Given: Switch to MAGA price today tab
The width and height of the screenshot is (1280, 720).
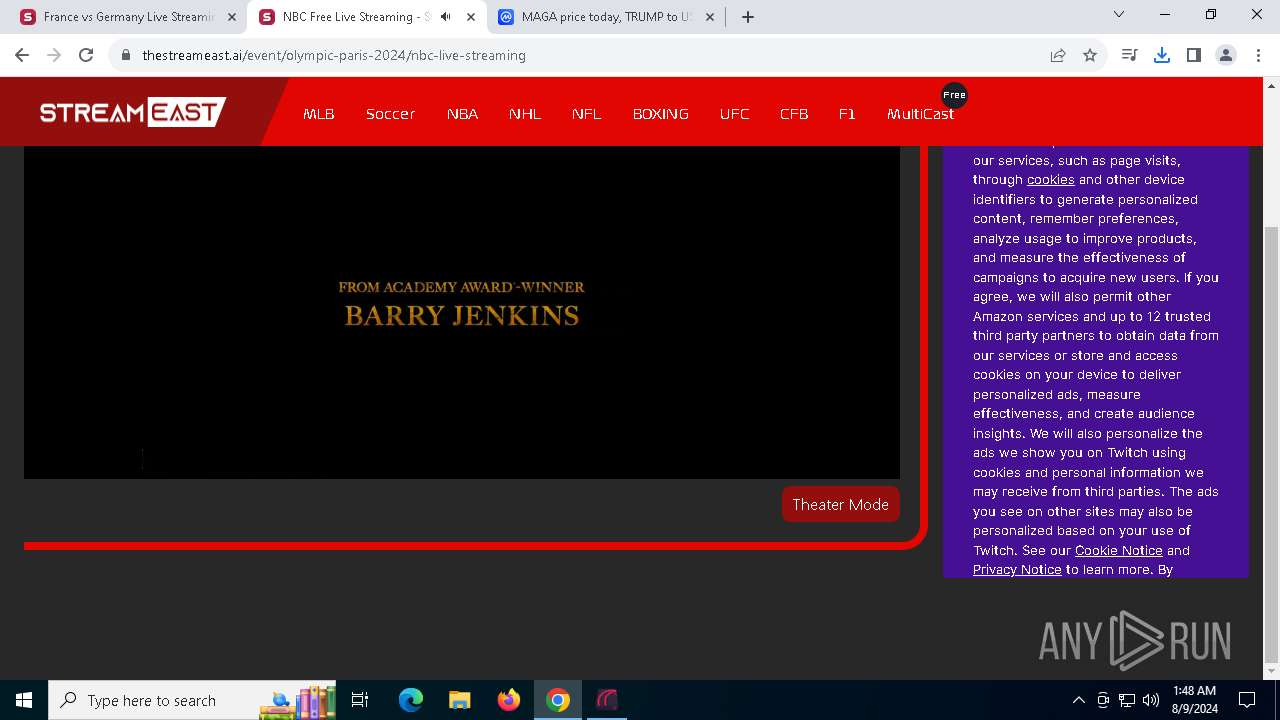Looking at the screenshot, I should click(606, 17).
